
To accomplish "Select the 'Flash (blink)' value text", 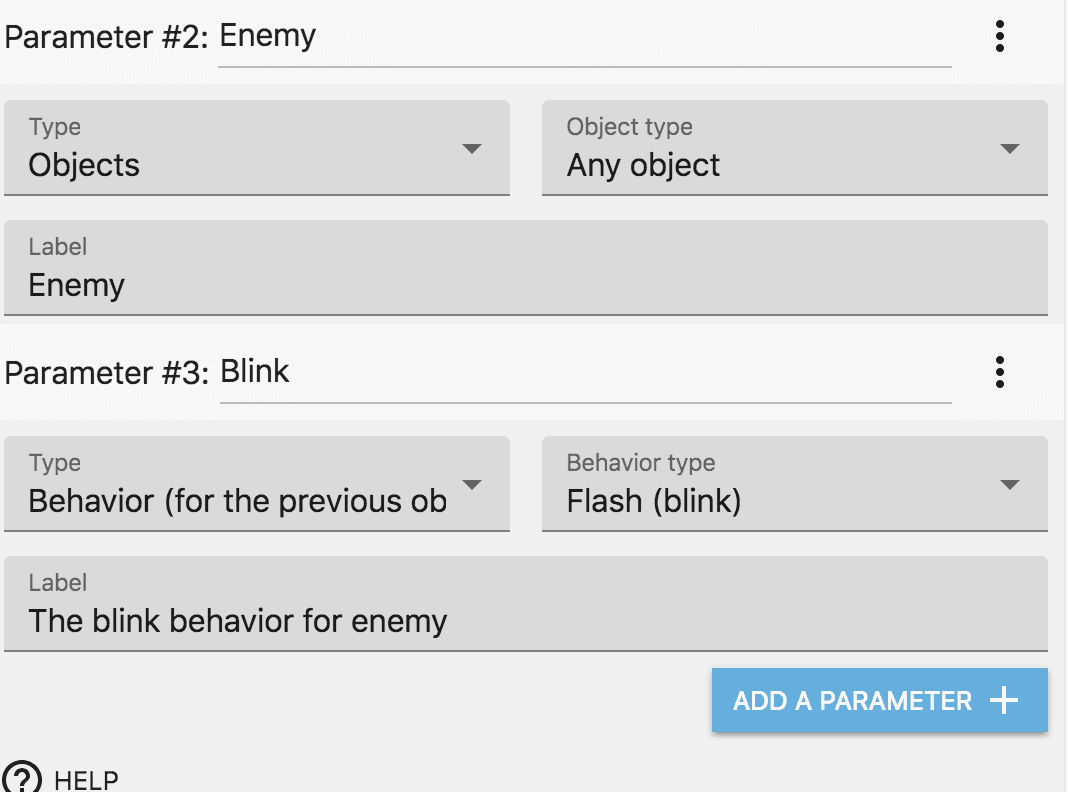I will tap(654, 501).
